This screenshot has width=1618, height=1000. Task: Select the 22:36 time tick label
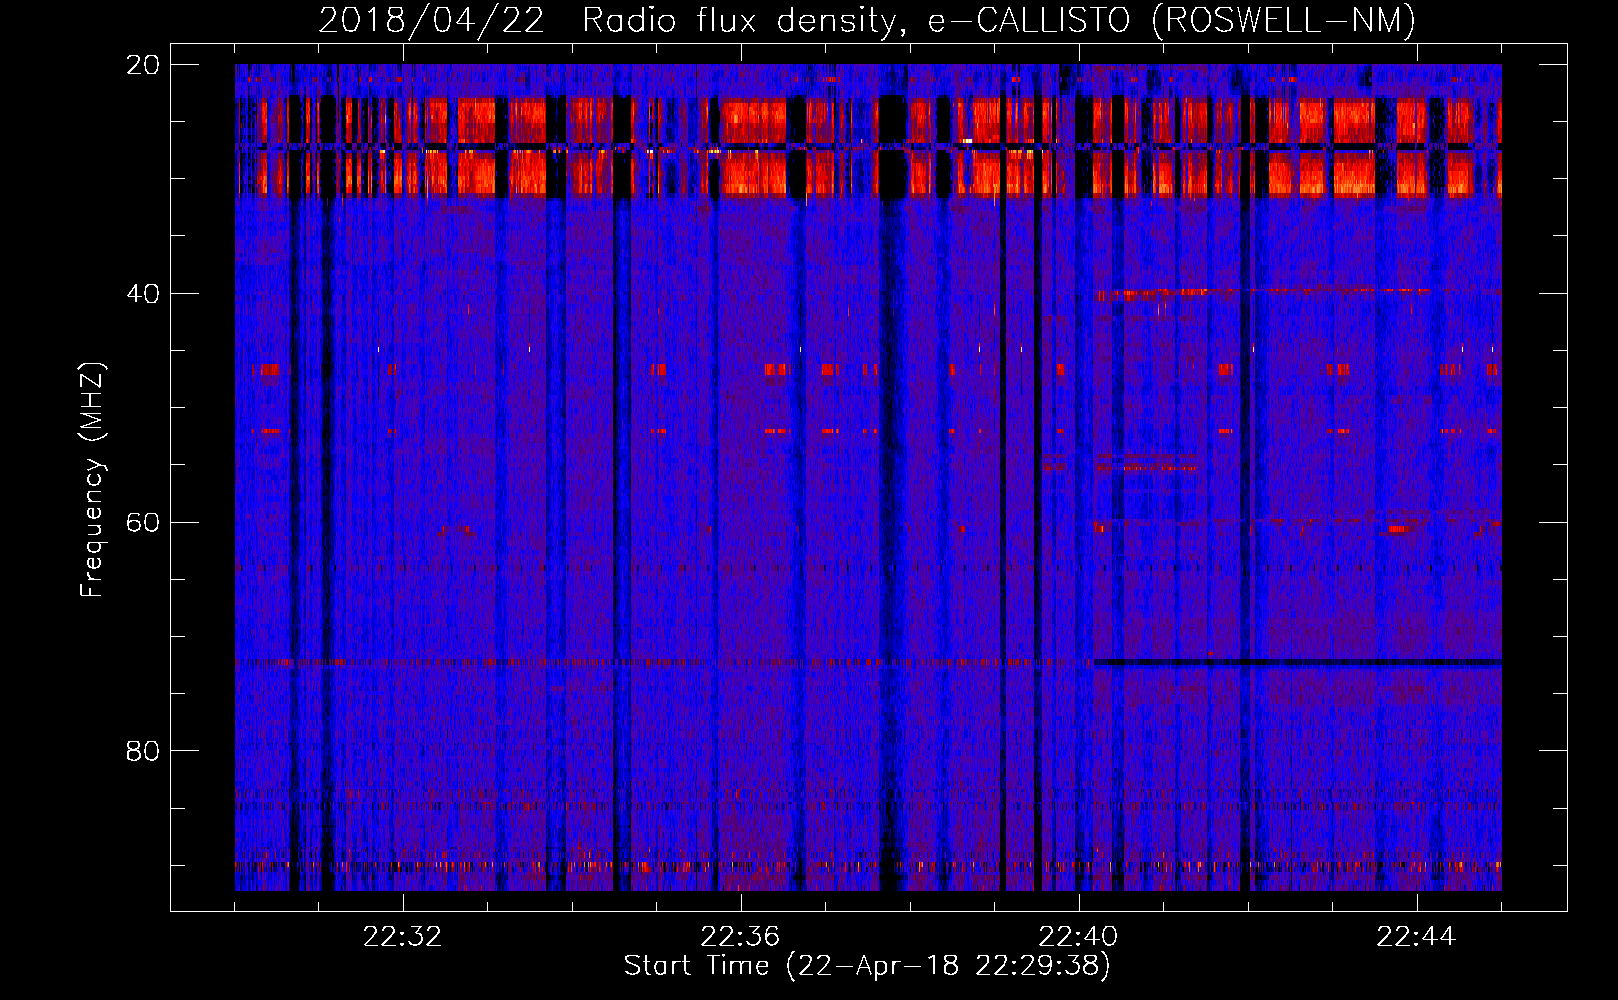(x=740, y=937)
